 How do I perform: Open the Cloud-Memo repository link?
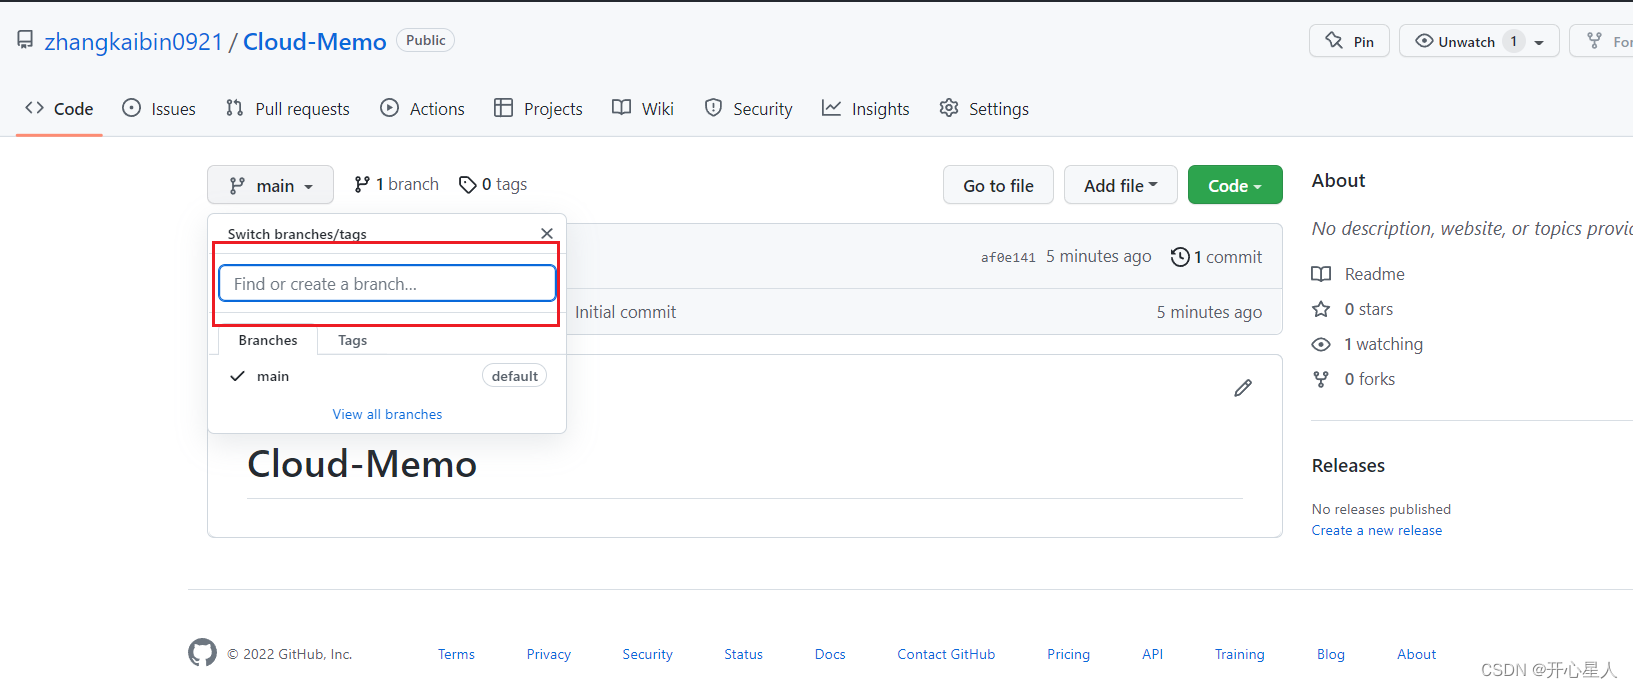[x=315, y=42]
